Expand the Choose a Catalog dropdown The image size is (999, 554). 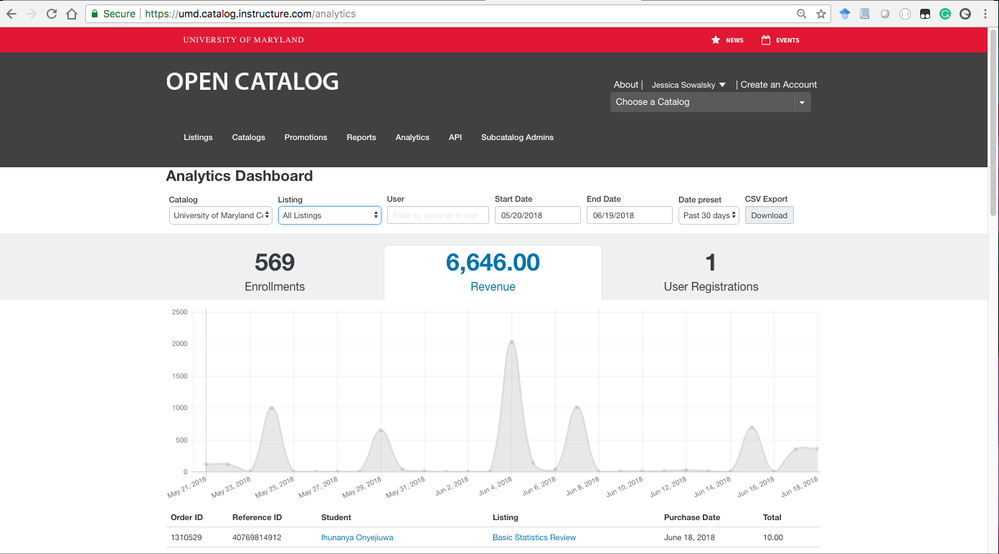(x=710, y=102)
